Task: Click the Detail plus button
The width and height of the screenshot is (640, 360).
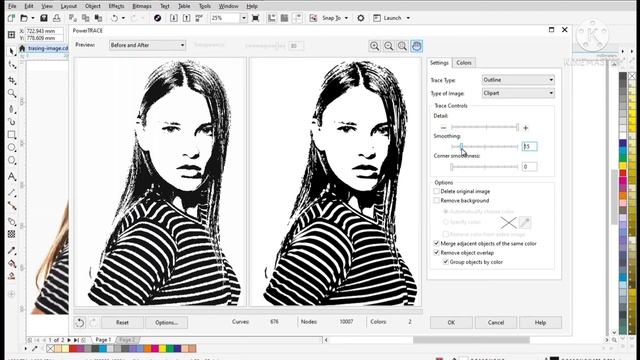Action: 526,128
